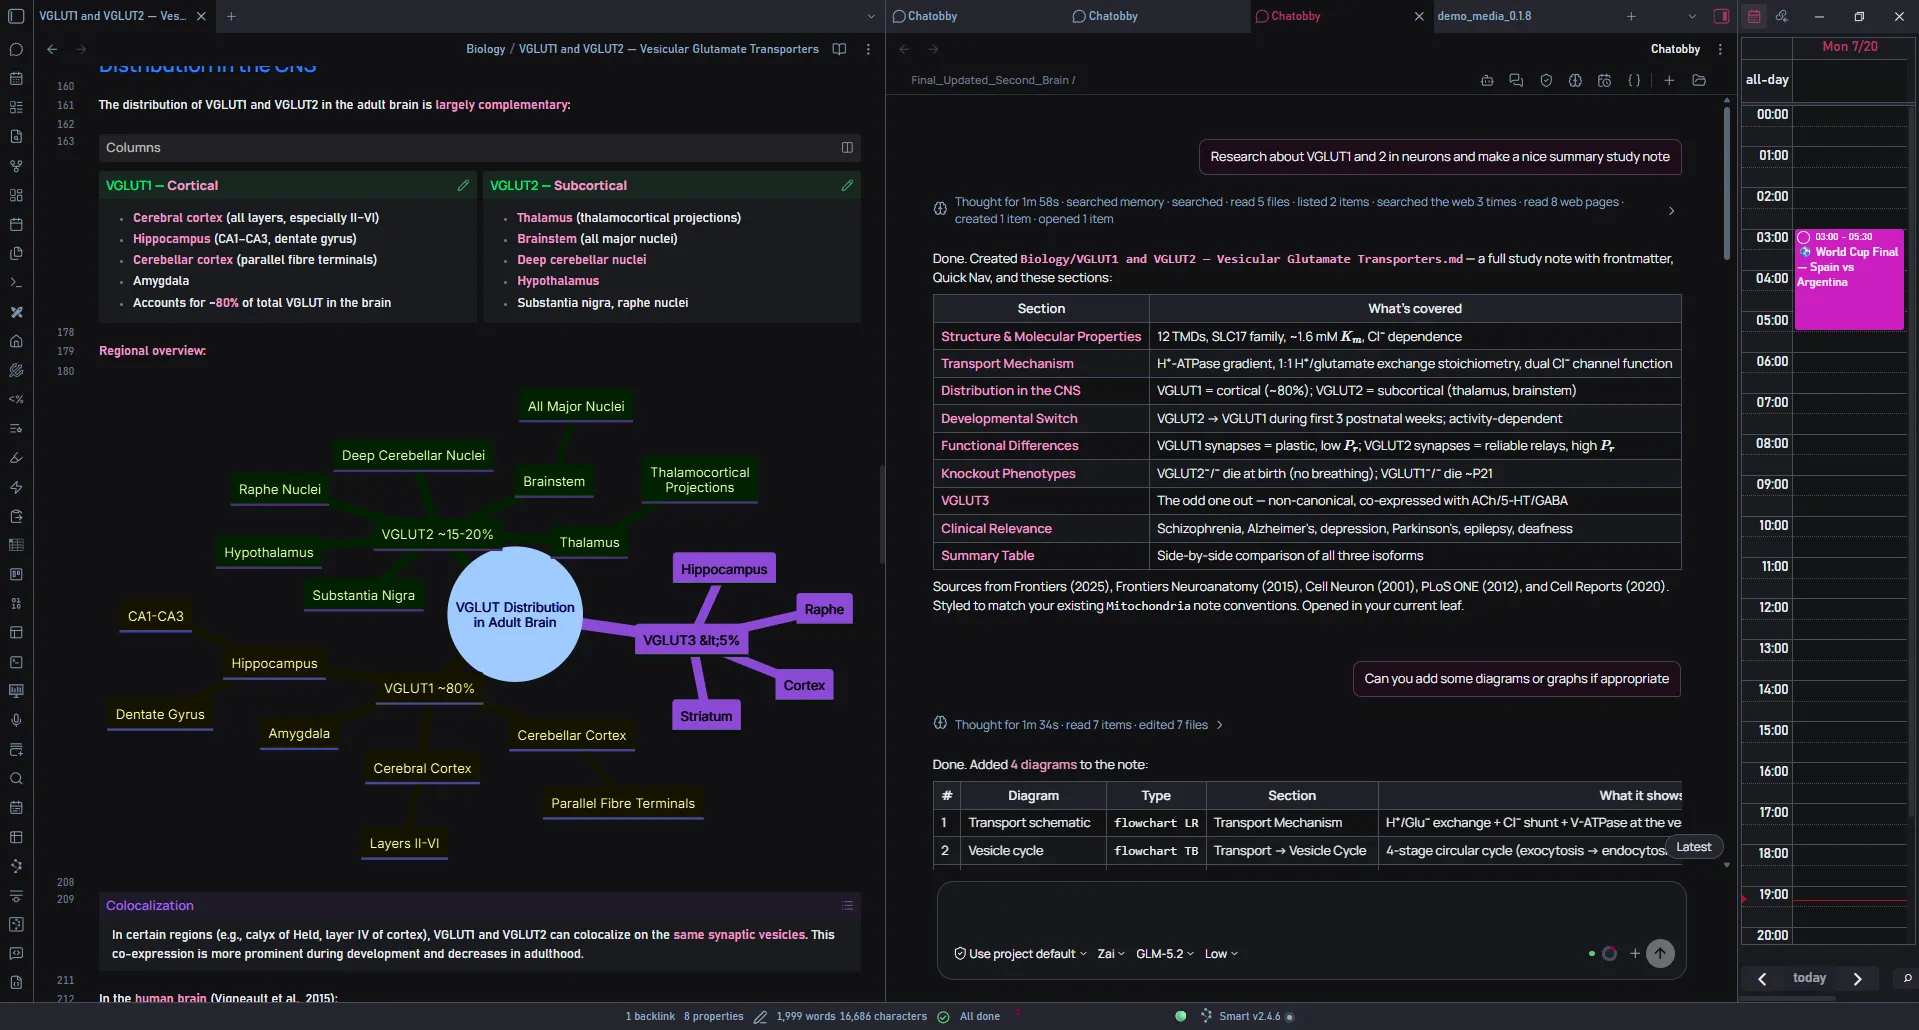Viewport: 1919px width, 1030px height.
Task: Open the Low effort dropdown
Action: click(x=1221, y=954)
